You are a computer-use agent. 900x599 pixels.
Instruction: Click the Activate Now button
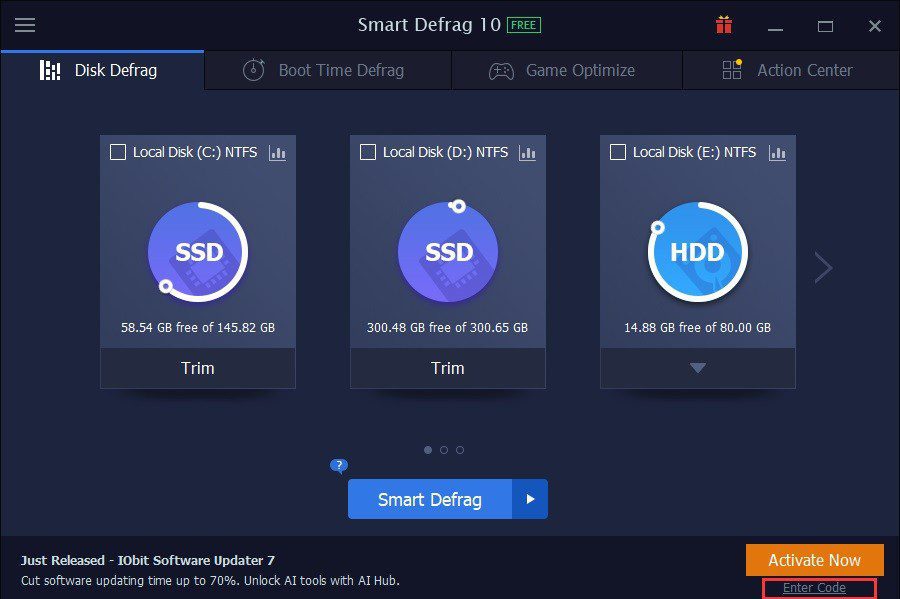pyautogui.click(x=815, y=560)
